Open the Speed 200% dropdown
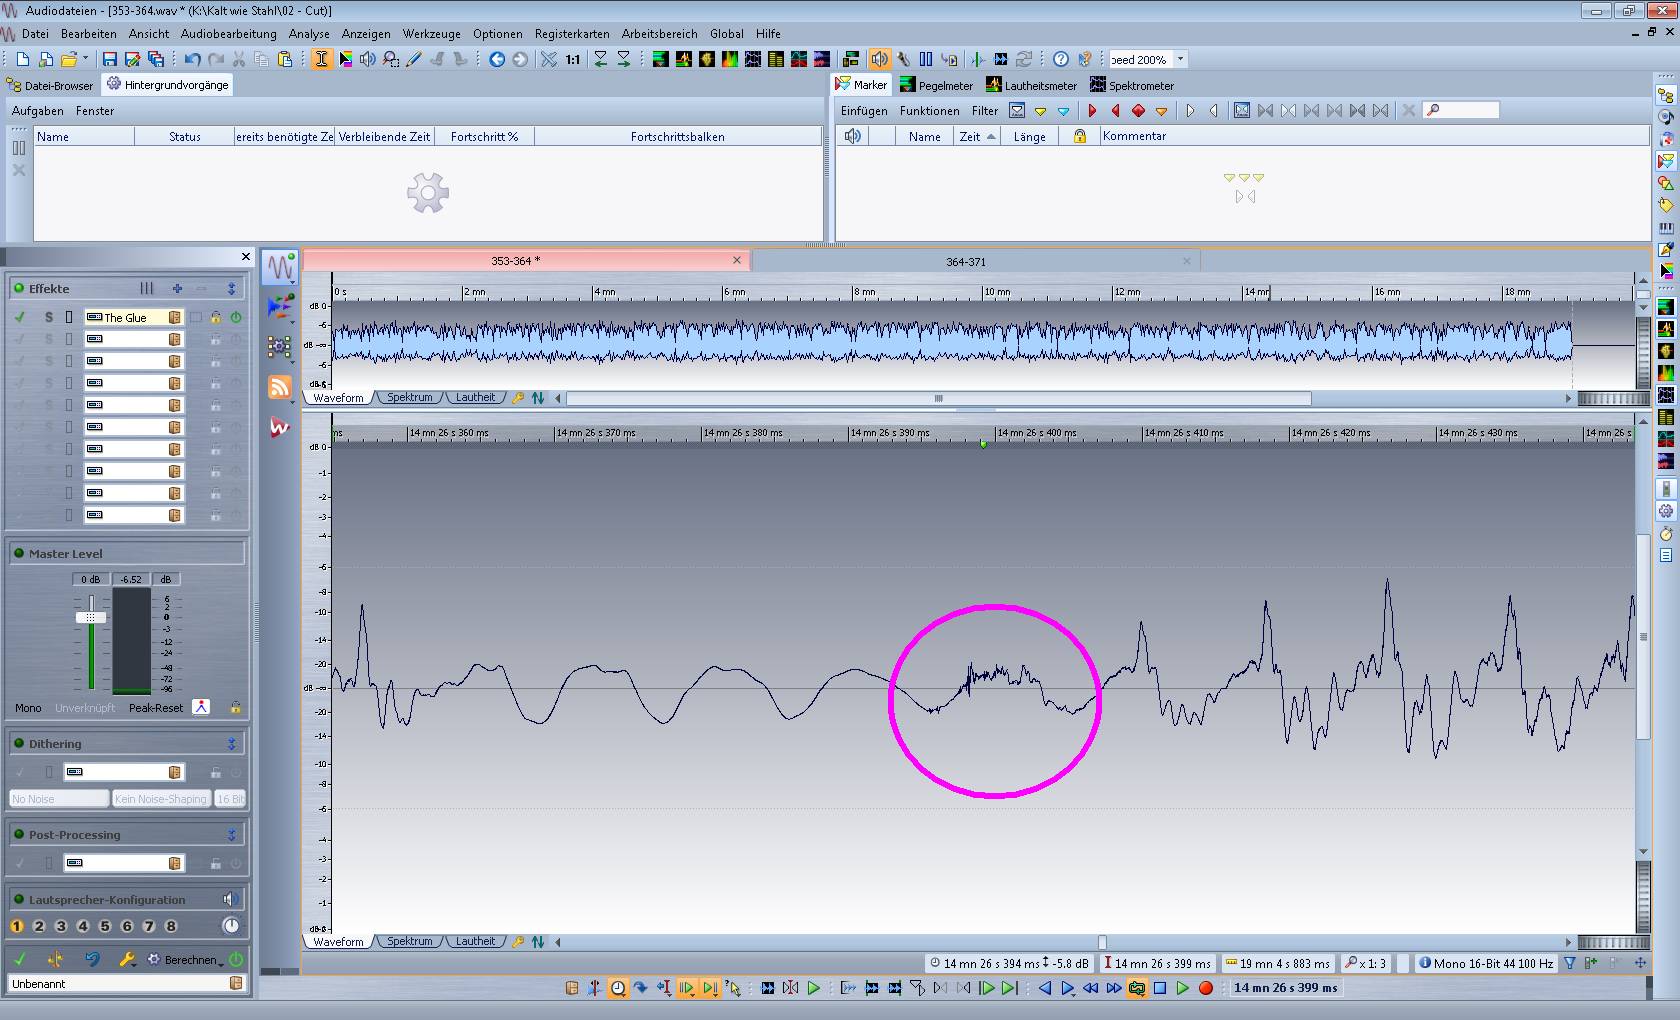The height and width of the screenshot is (1020, 1680). pyautogui.click(x=1180, y=60)
